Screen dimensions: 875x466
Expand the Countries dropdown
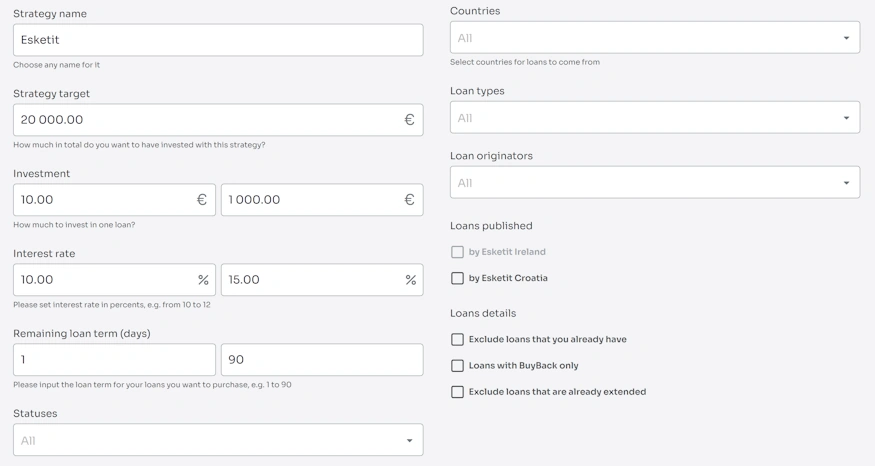click(654, 38)
